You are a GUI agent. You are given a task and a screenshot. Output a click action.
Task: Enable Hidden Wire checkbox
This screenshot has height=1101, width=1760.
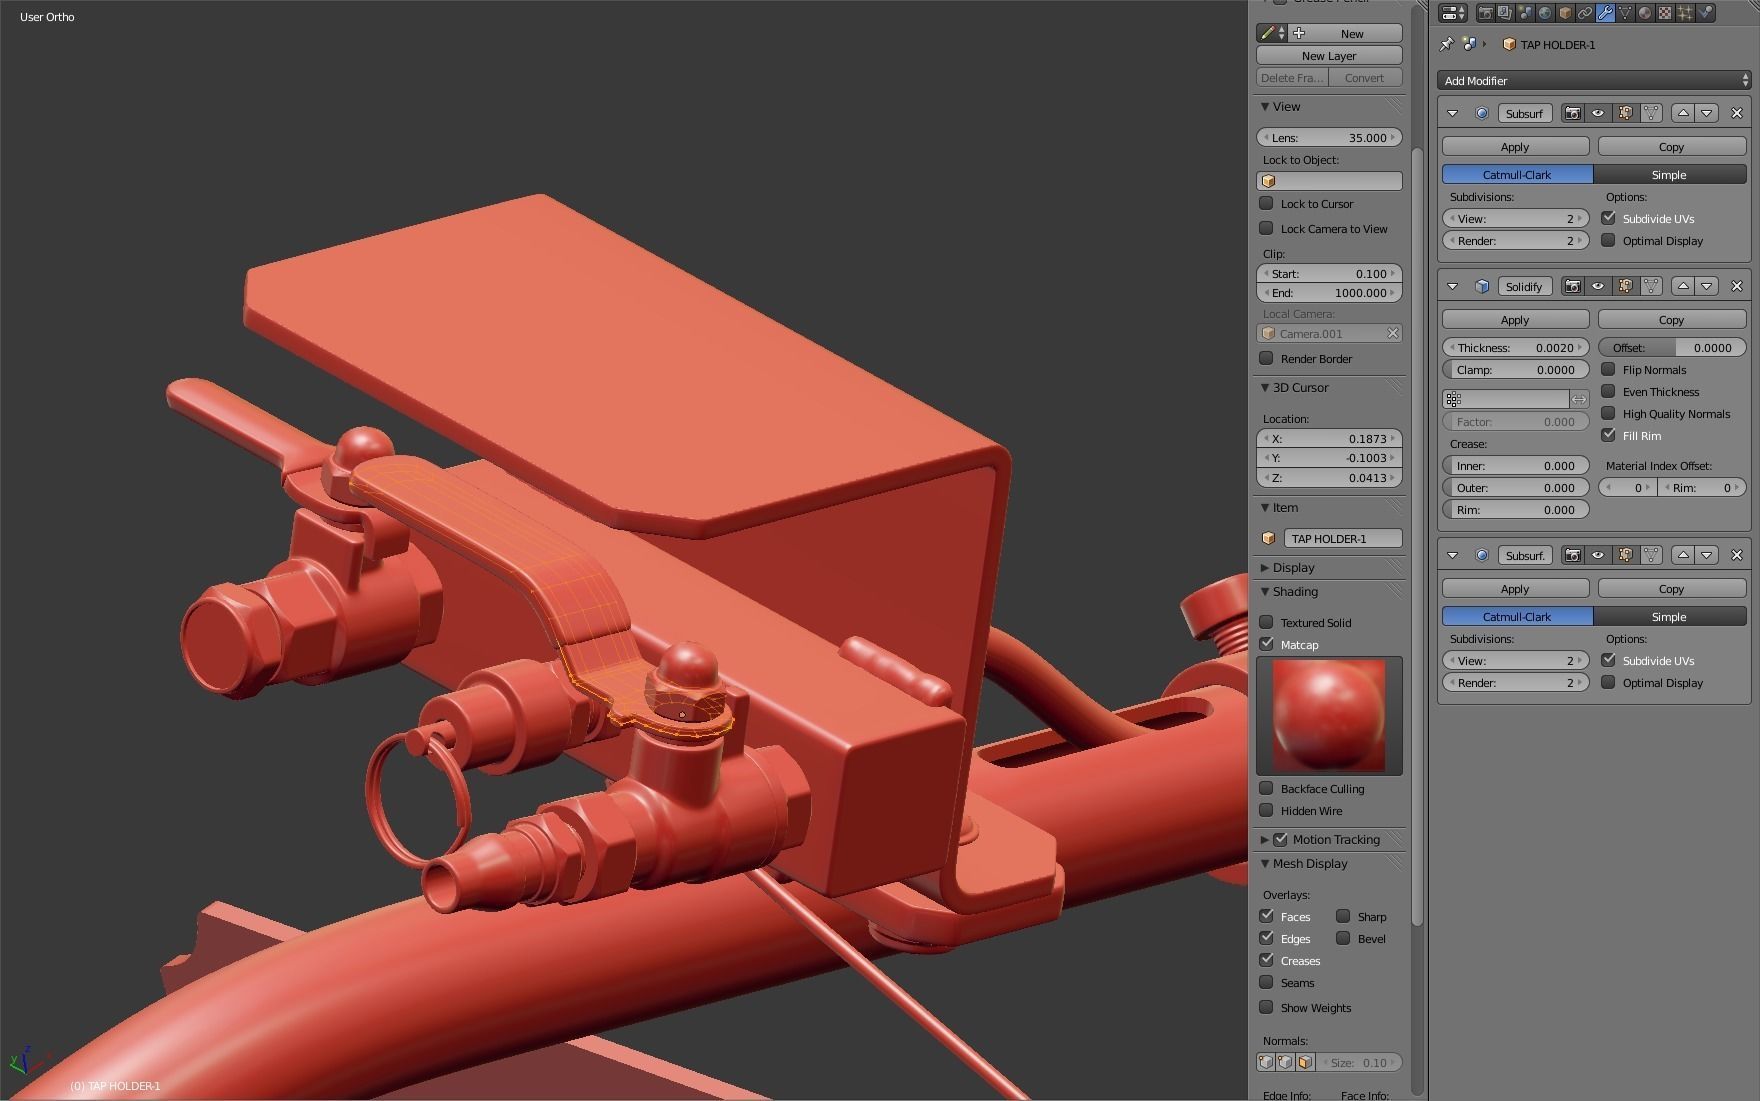(x=1266, y=810)
